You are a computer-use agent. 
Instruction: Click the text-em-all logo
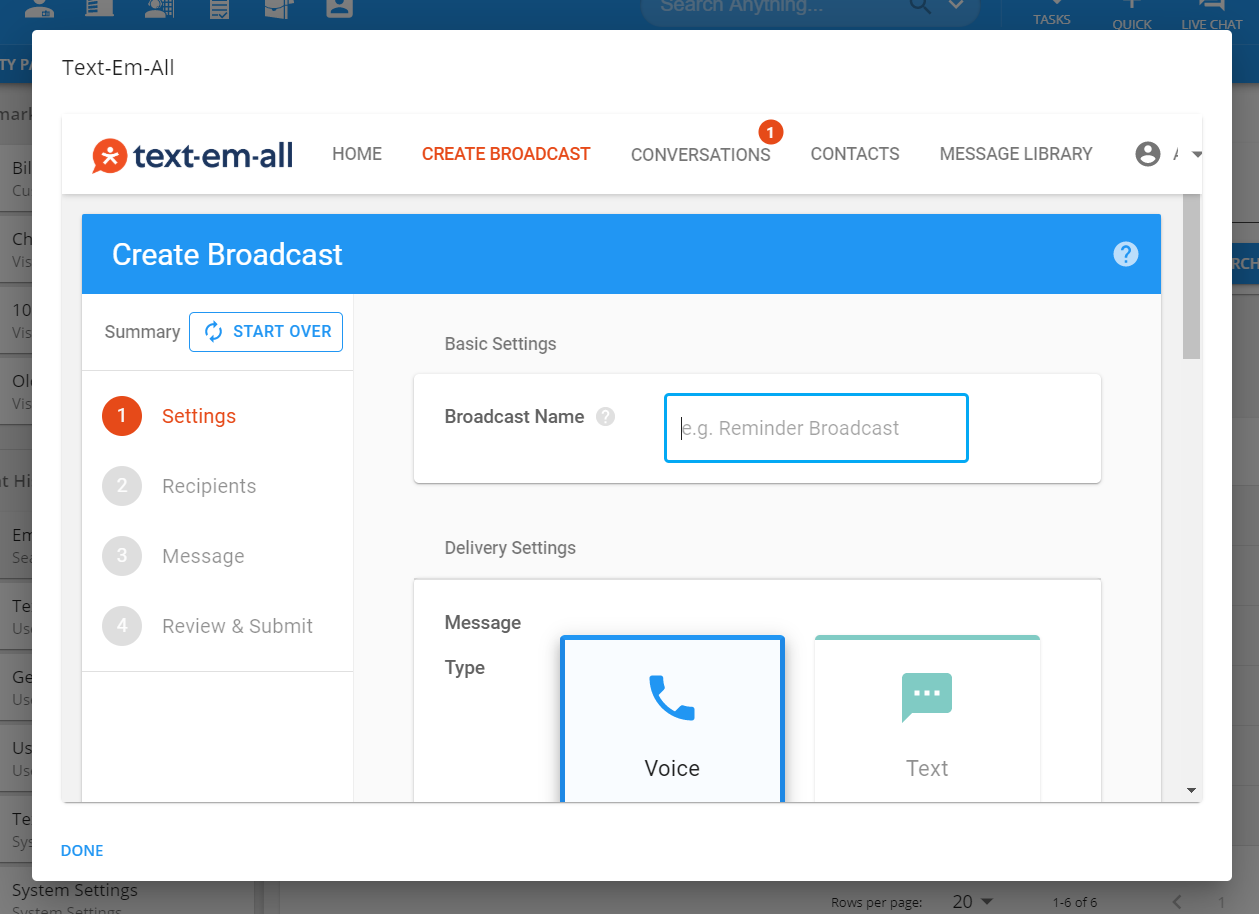pos(193,155)
